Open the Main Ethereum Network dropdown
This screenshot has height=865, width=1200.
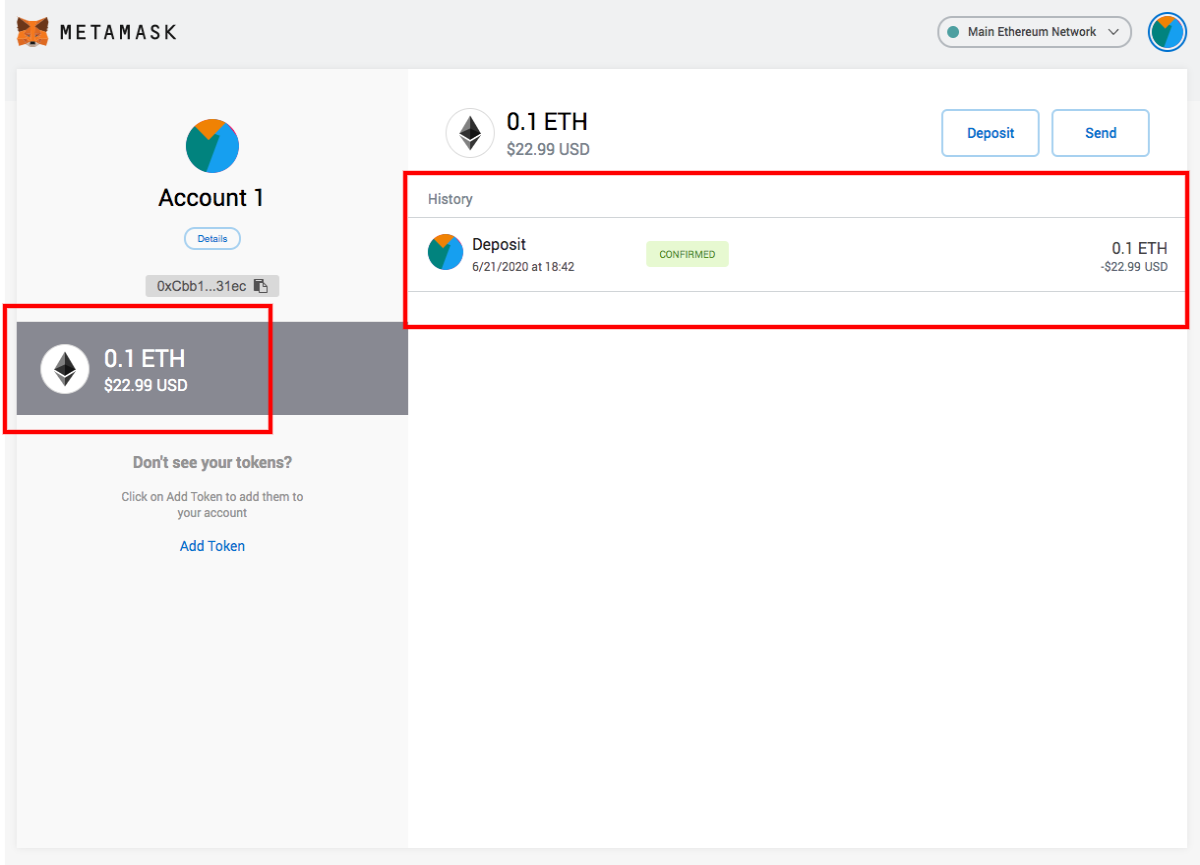tap(1034, 32)
